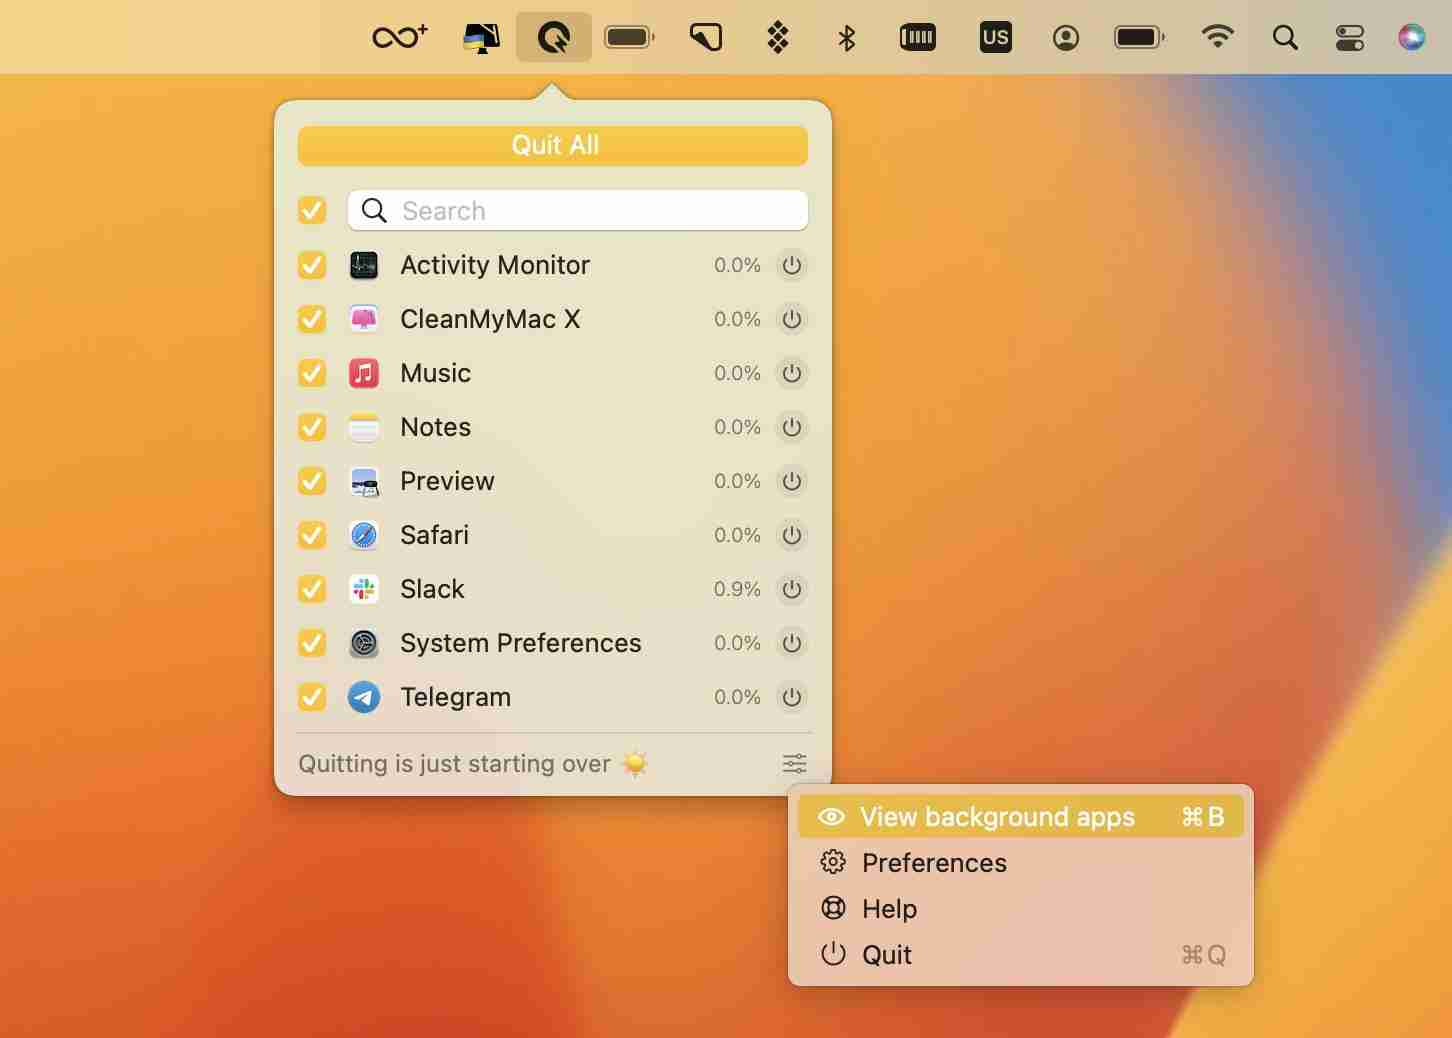
Task: Open the settings sliders icon at bottom right
Action: tap(794, 764)
